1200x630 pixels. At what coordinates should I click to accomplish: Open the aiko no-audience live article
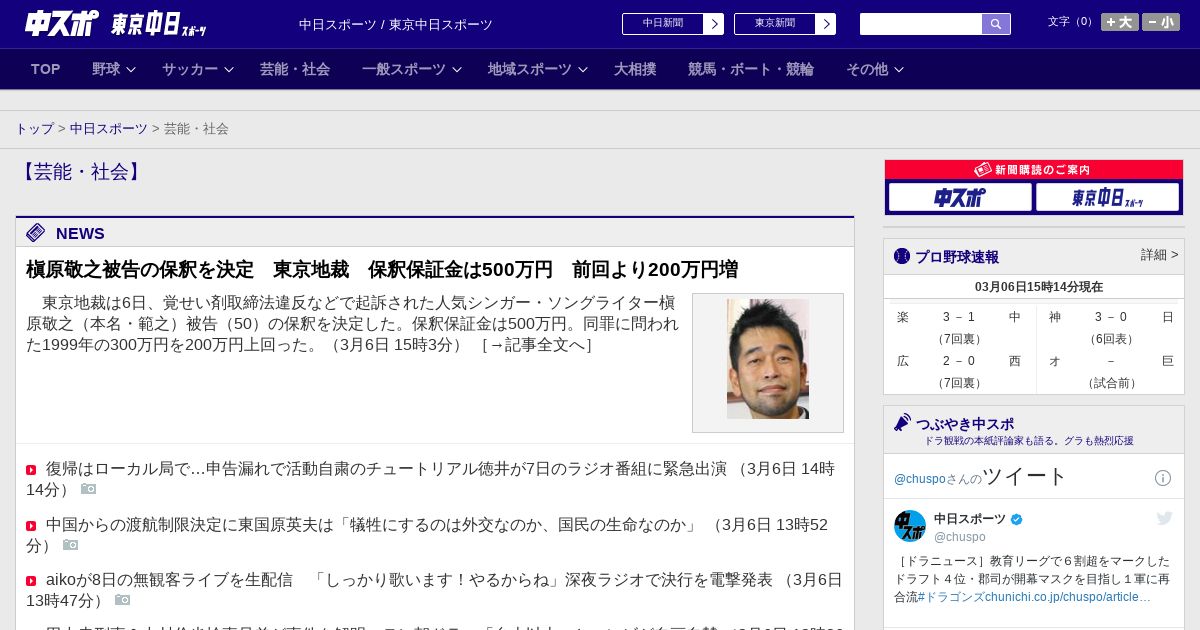click(x=434, y=590)
